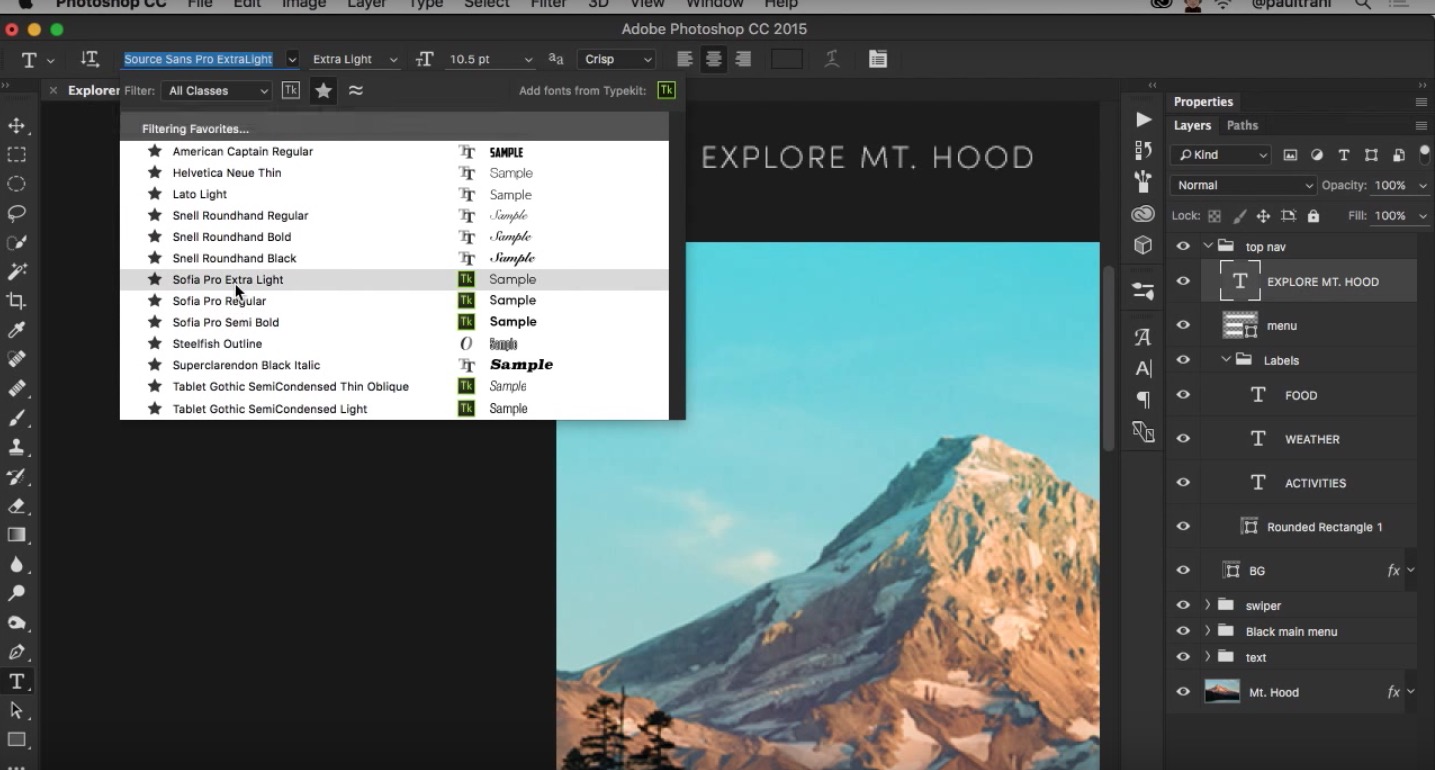The width and height of the screenshot is (1435, 770).
Task: Open the Filter menu
Action: pyautogui.click(x=548, y=5)
